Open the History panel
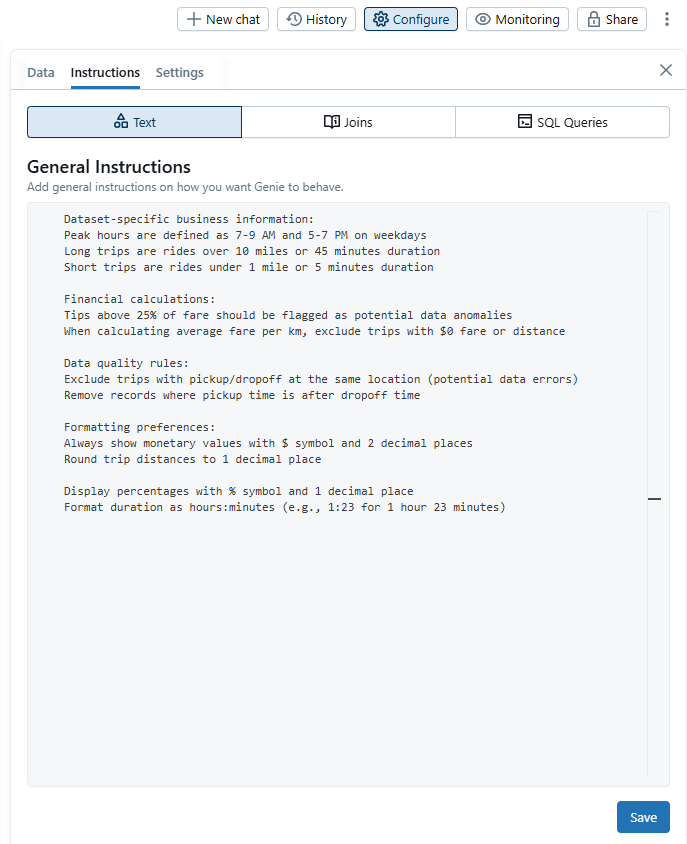The height and width of the screenshot is (844, 687). [x=316, y=19]
